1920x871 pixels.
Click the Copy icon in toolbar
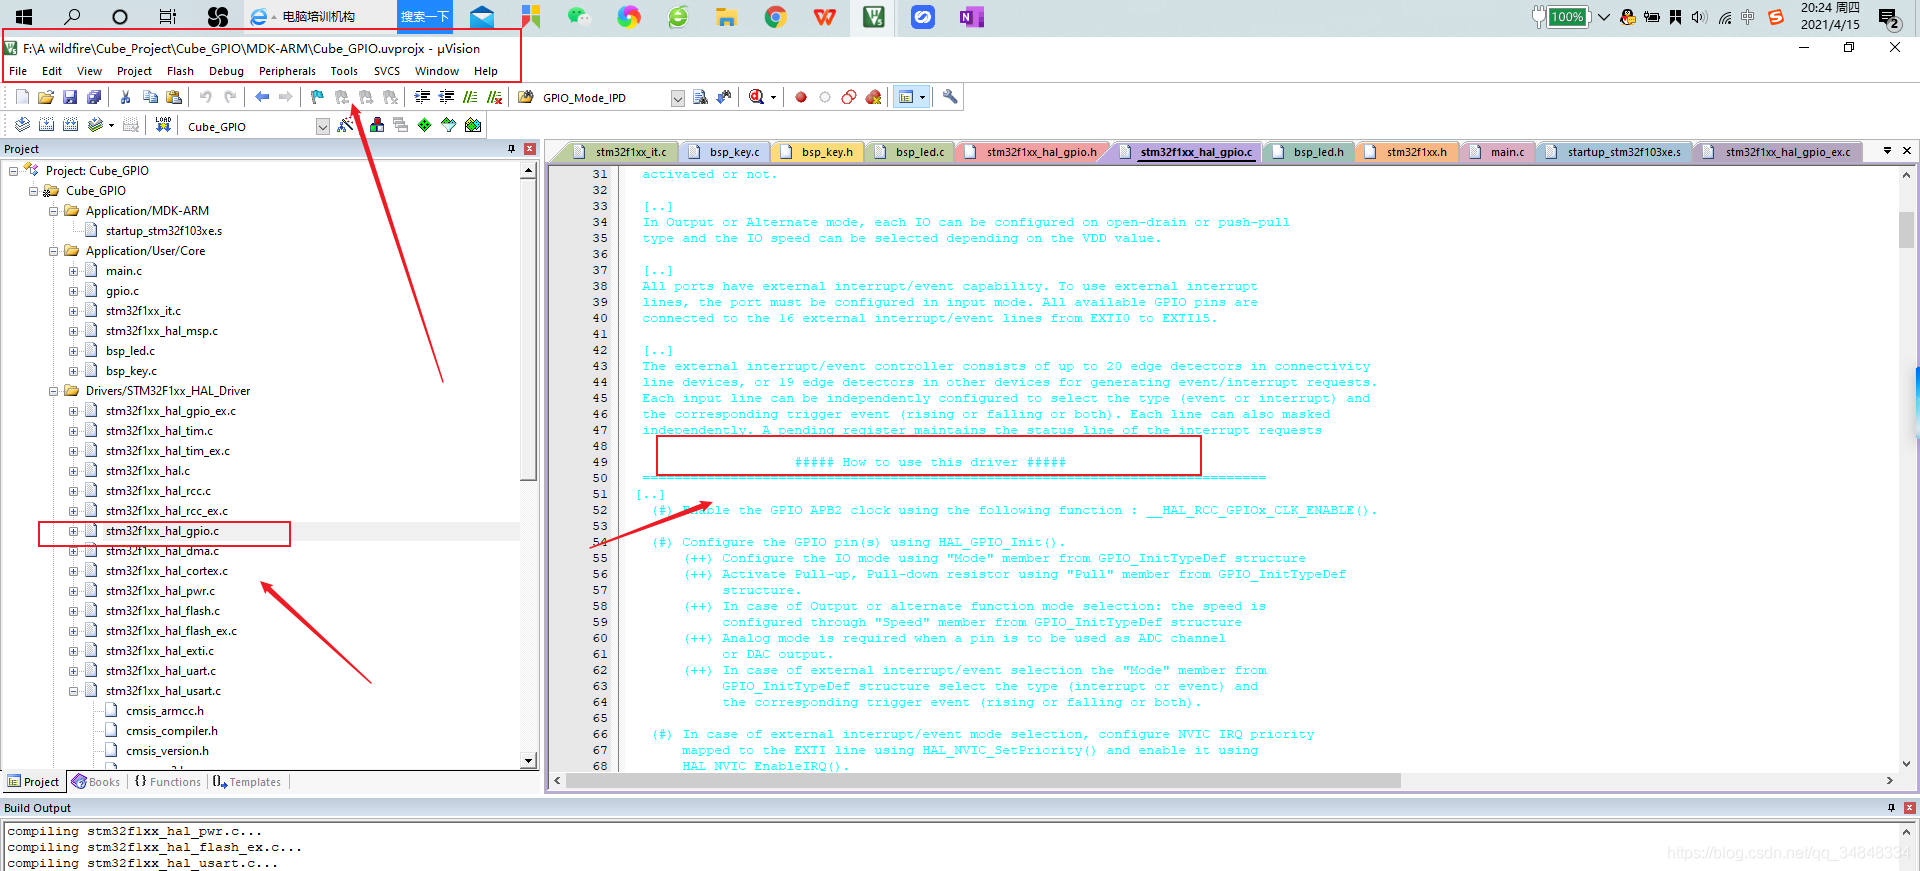pyautogui.click(x=150, y=97)
